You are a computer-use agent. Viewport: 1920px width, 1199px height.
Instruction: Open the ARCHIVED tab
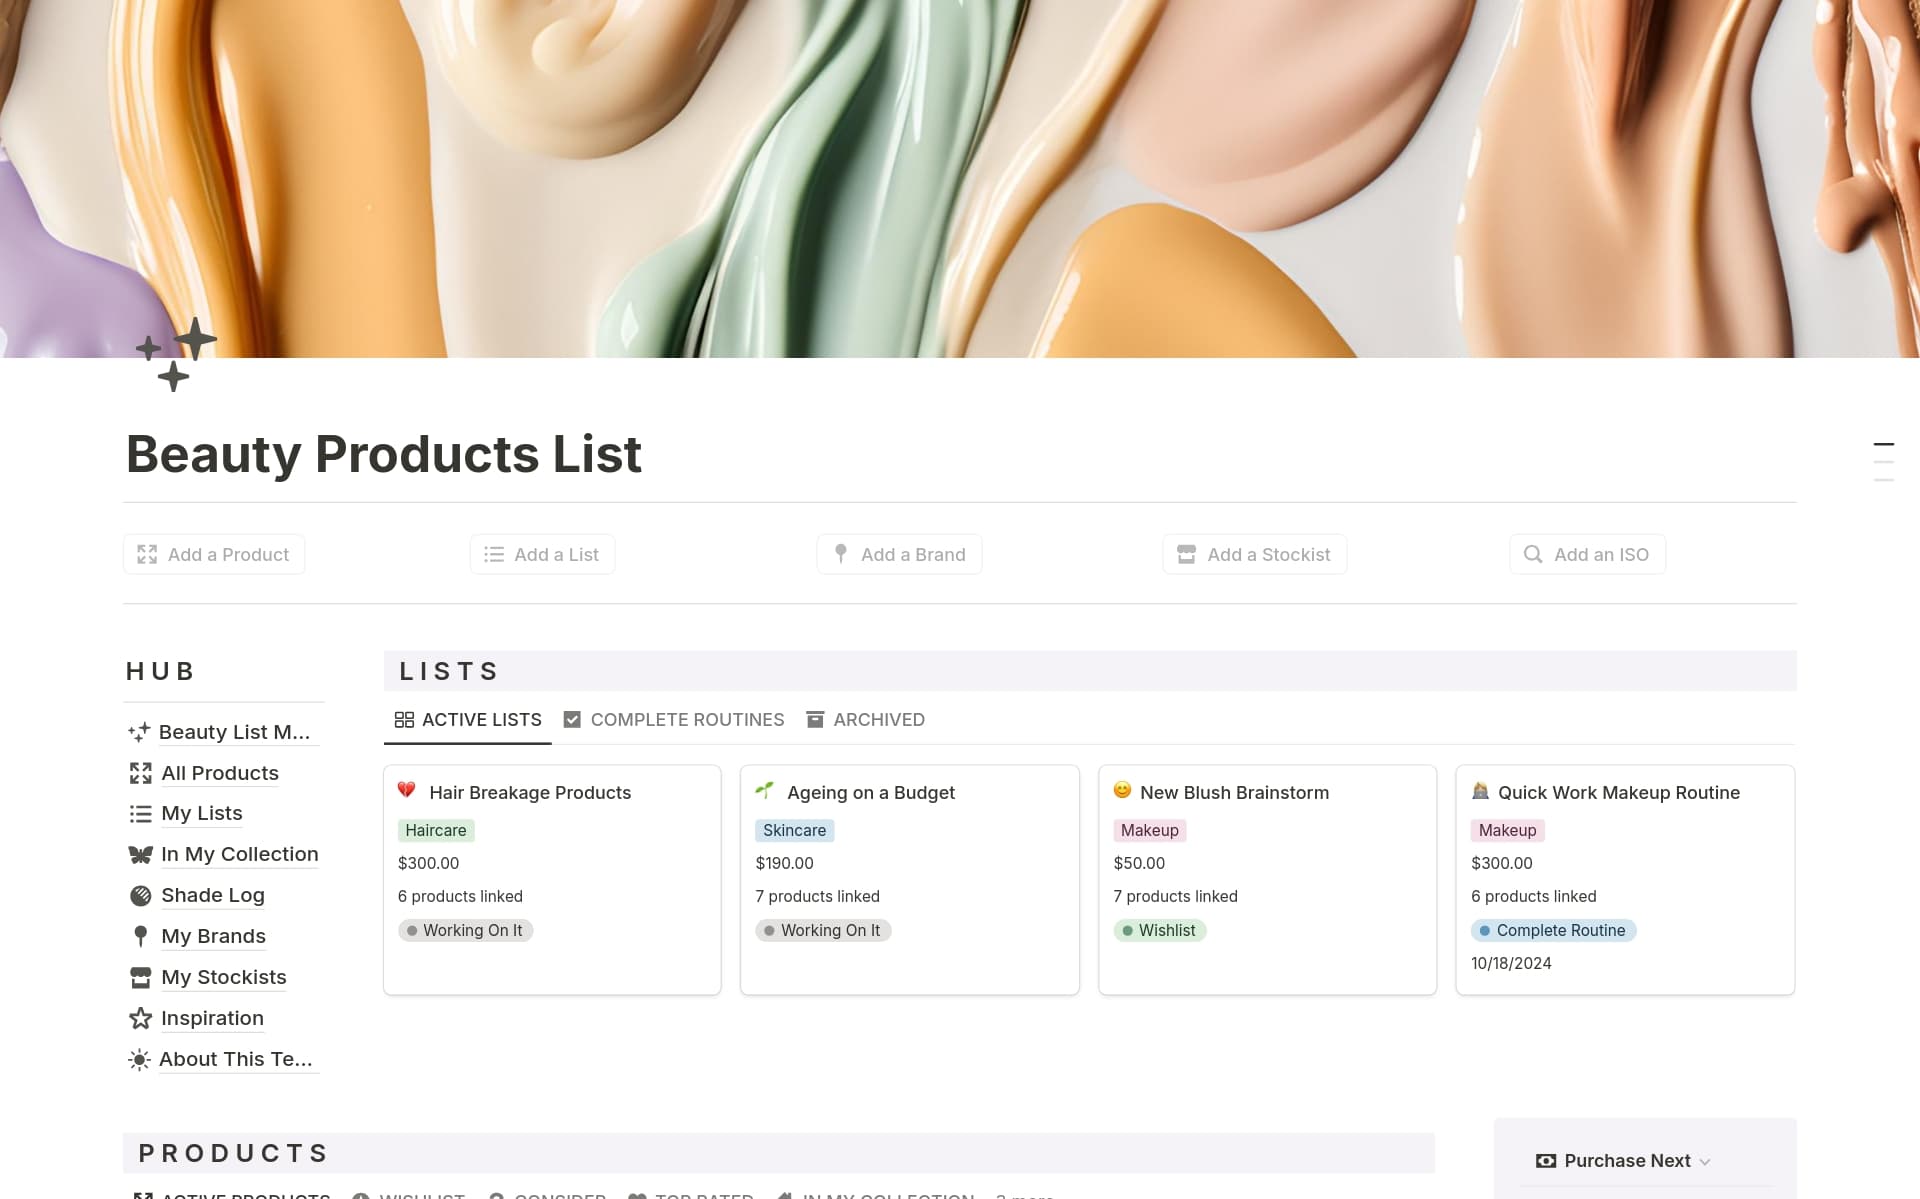tap(866, 720)
